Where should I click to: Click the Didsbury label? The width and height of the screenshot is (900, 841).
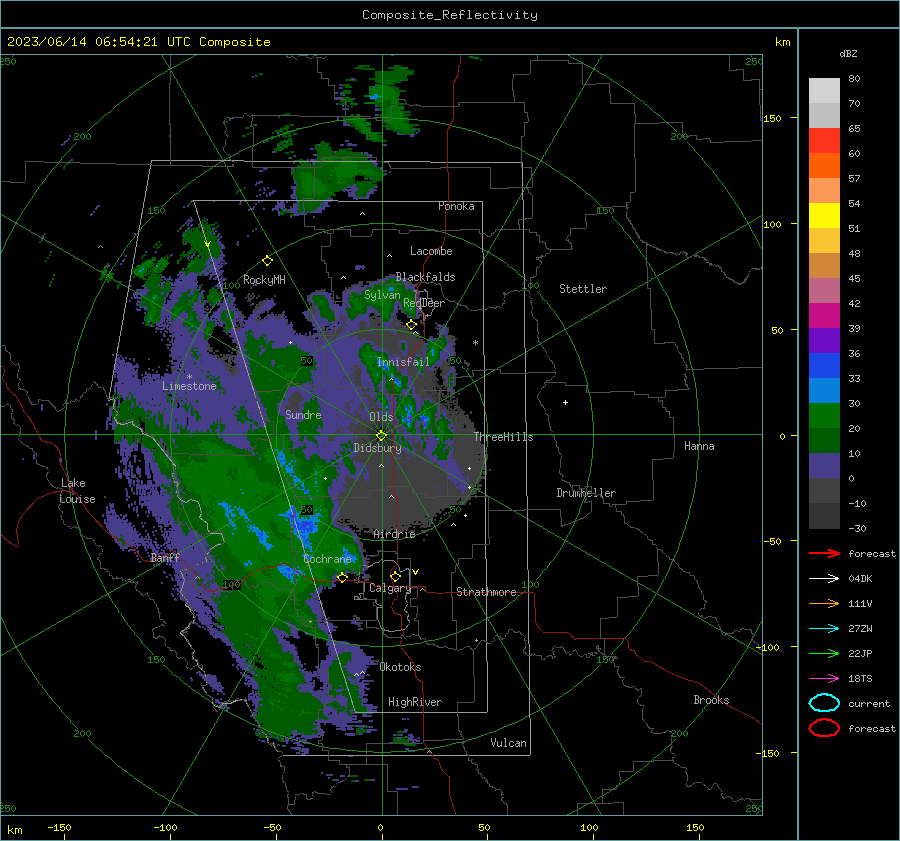pyautogui.click(x=377, y=448)
